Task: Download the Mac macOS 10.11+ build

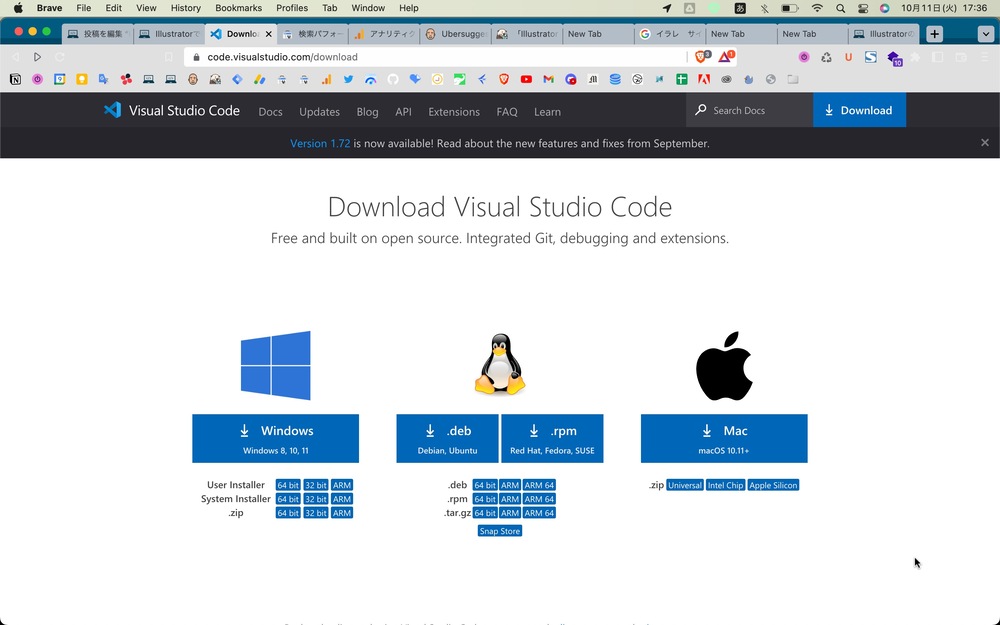Action: [x=724, y=438]
